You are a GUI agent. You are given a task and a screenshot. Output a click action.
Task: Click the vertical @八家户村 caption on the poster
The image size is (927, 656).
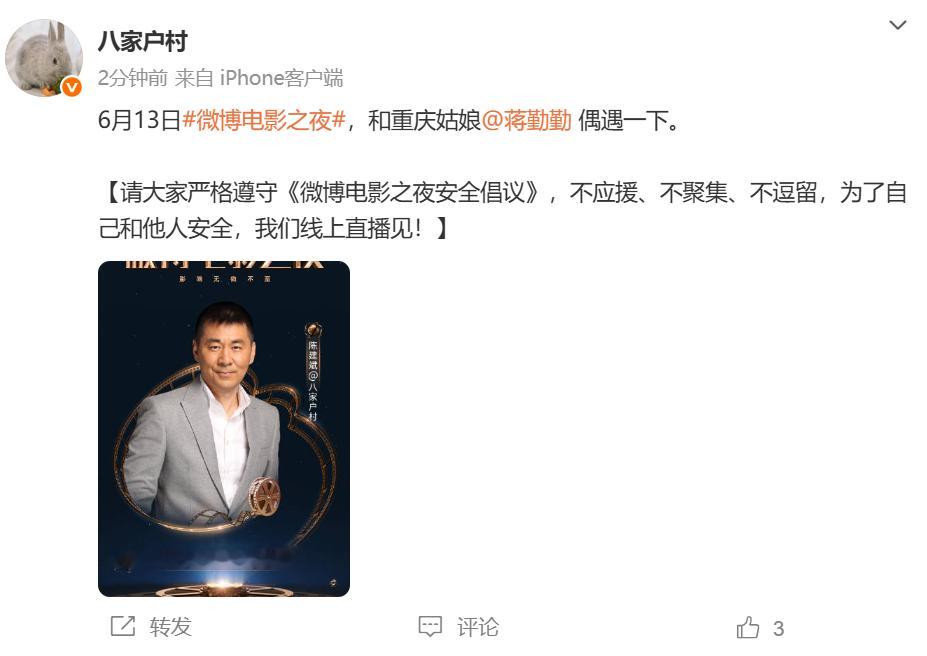point(313,397)
